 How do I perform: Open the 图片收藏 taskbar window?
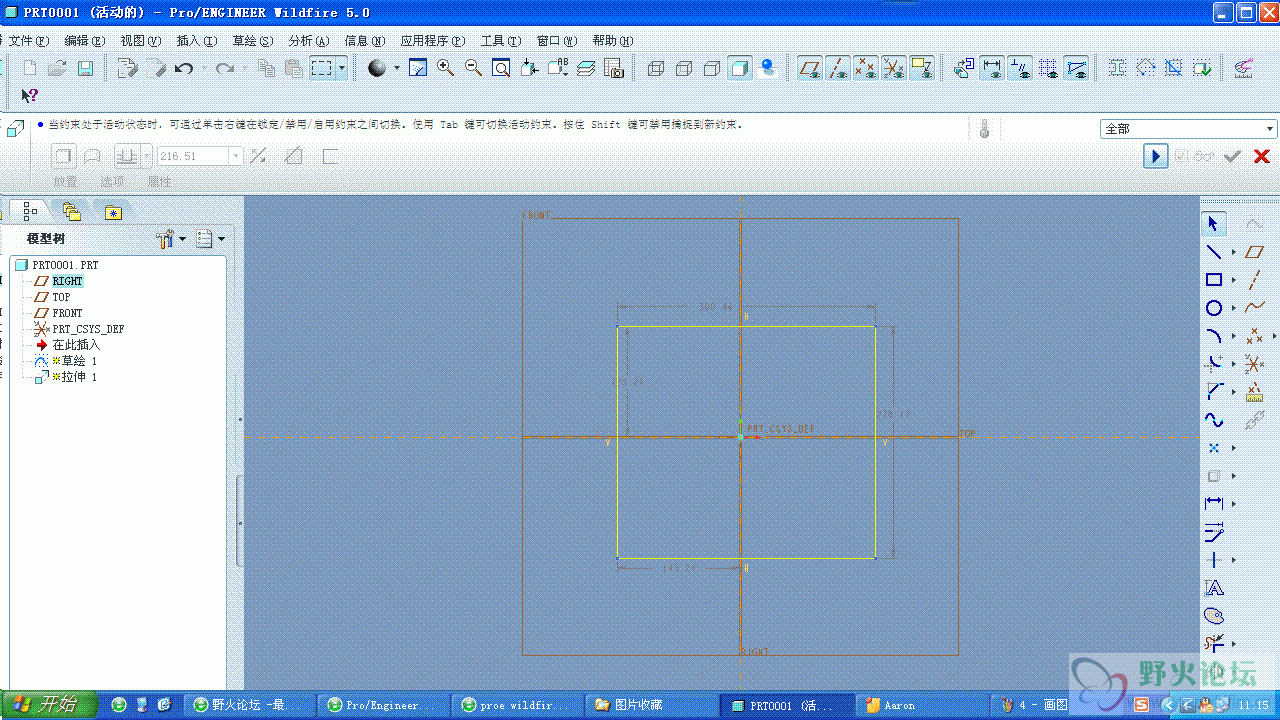[650, 705]
